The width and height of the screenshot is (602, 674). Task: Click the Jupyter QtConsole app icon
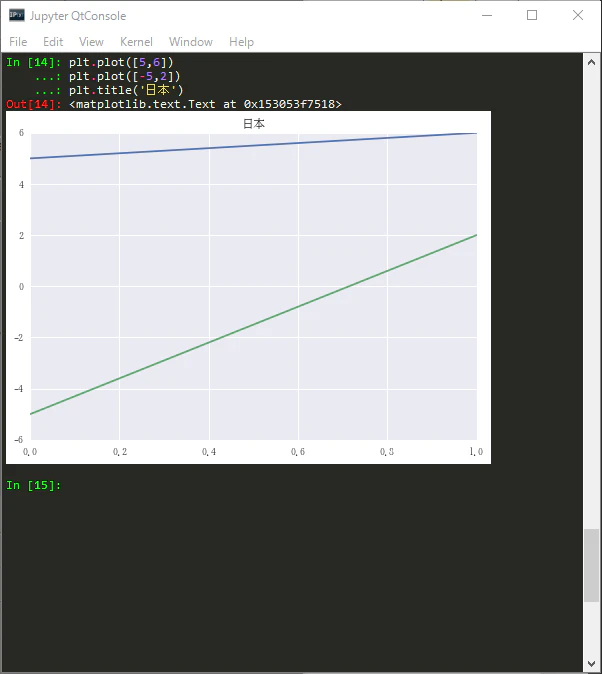pos(17,15)
